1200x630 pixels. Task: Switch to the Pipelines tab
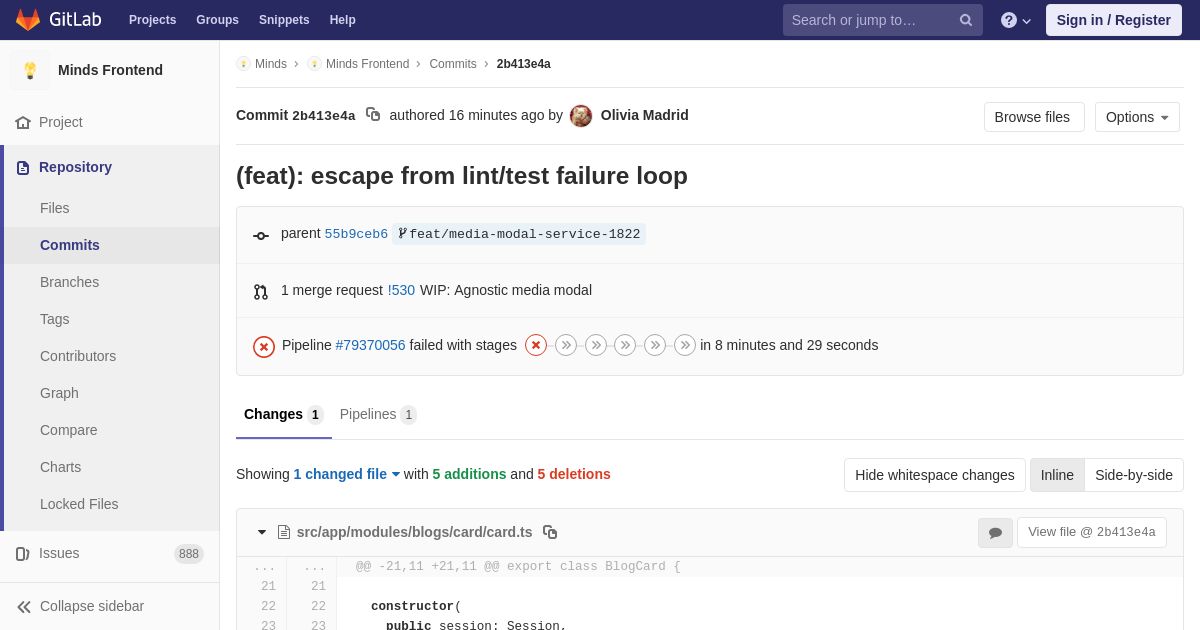click(x=378, y=414)
